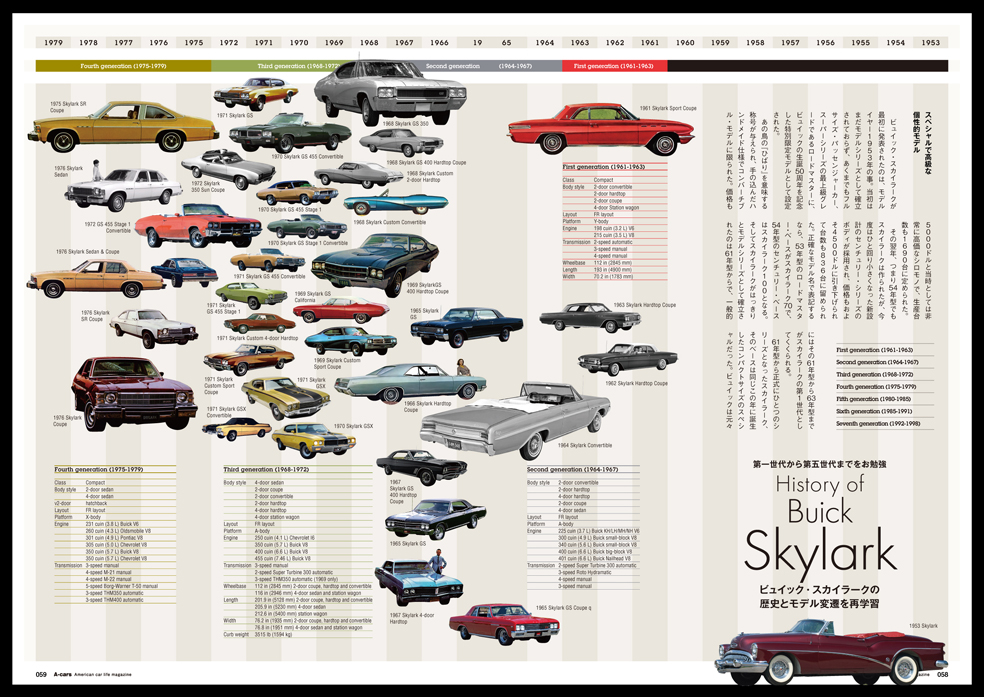Select the 1953 year marker at the timeline end

(x=931, y=43)
